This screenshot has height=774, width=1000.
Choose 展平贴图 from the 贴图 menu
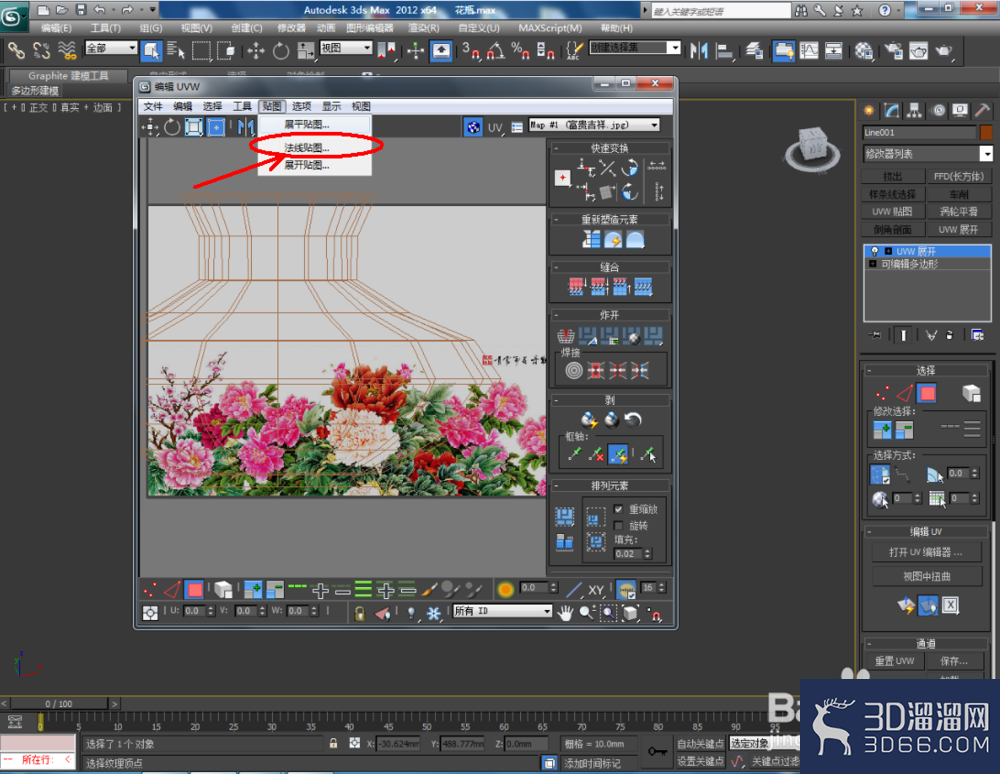[314, 124]
